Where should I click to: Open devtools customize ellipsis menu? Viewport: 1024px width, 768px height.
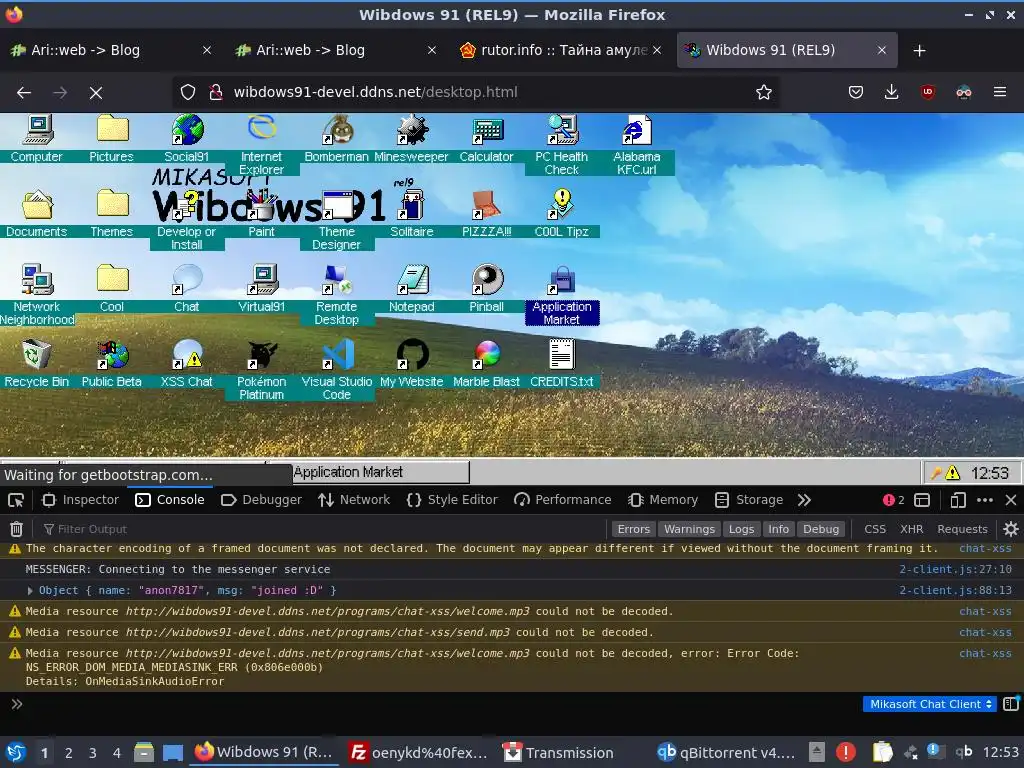pyautogui.click(x=985, y=500)
